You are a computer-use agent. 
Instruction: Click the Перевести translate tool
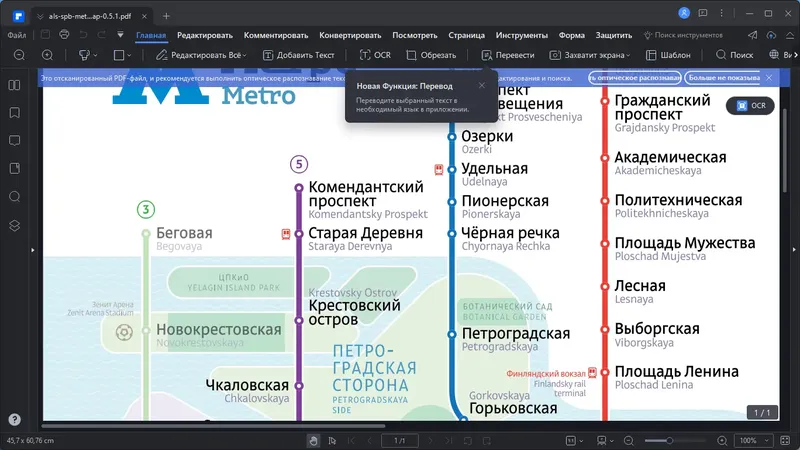point(508,55)
